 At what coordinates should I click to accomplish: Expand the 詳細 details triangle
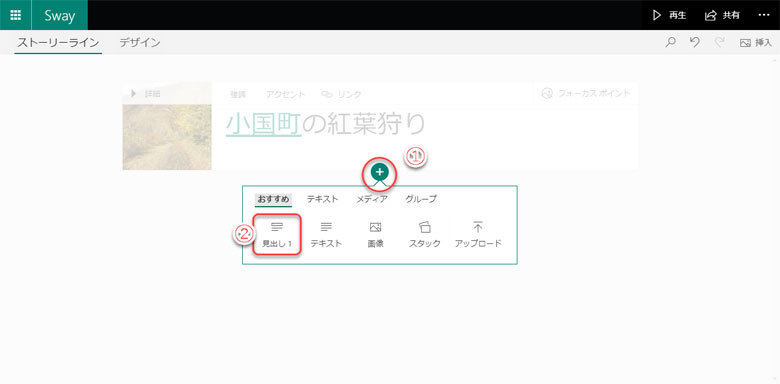coord(133,94)
